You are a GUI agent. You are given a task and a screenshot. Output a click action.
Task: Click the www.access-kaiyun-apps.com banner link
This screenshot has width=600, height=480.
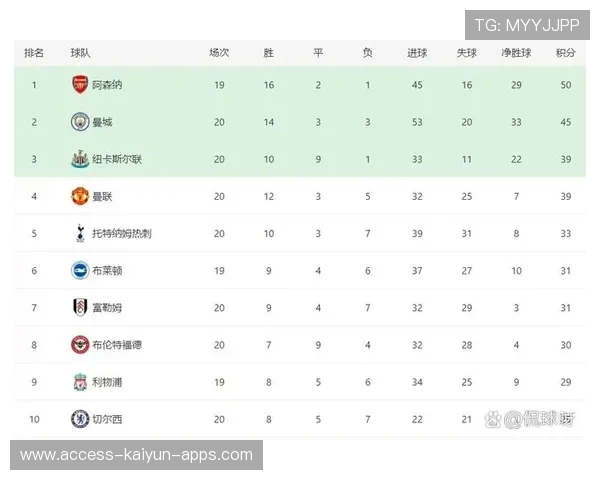point(136,455)
